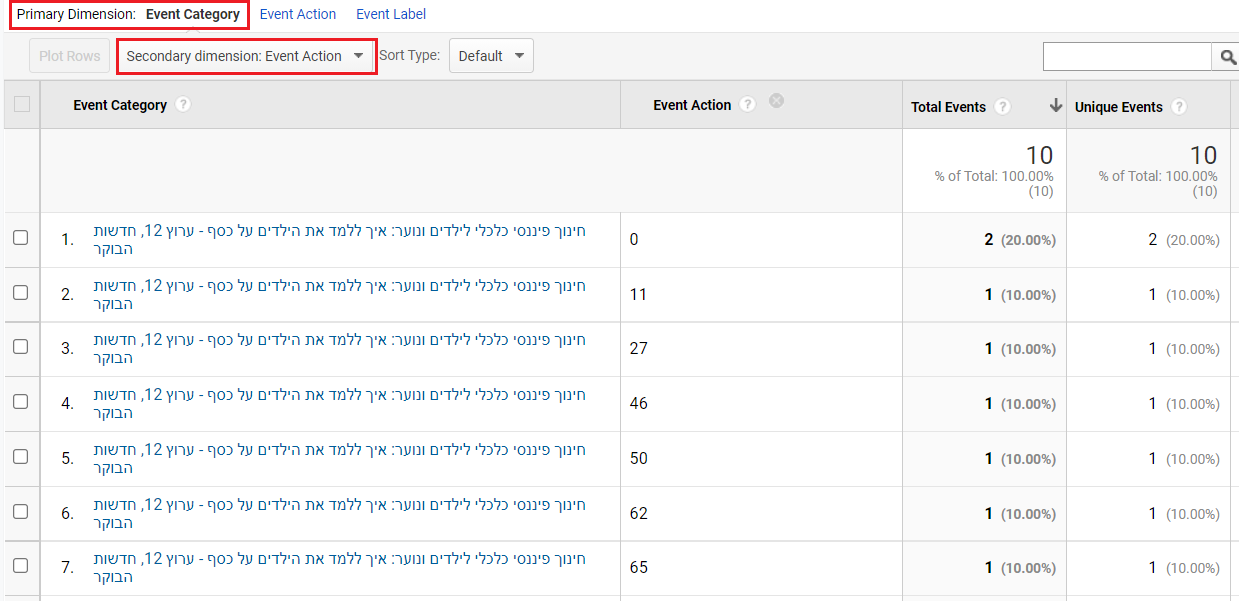Click the Total Events value 2 (20.00%)
The height and width of the screenshot is (601, 1239).
[x=1020, y=240]
